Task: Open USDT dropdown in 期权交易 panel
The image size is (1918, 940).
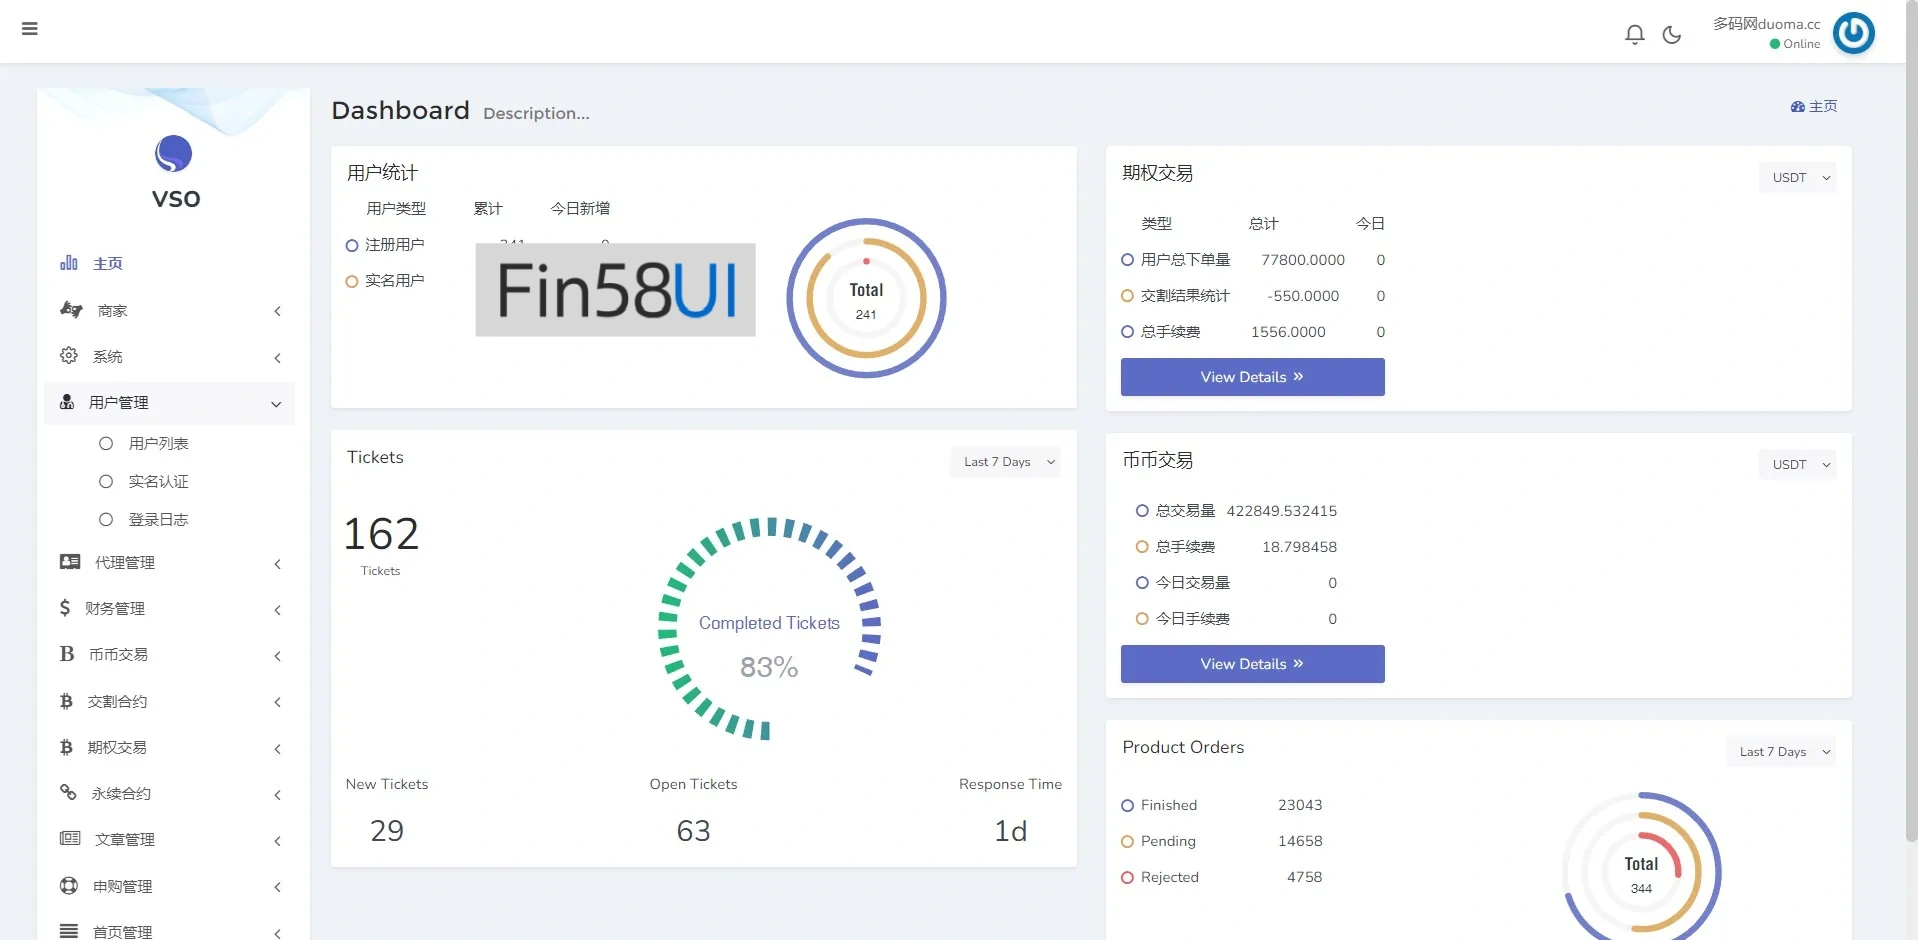Action: point(1797,178)
